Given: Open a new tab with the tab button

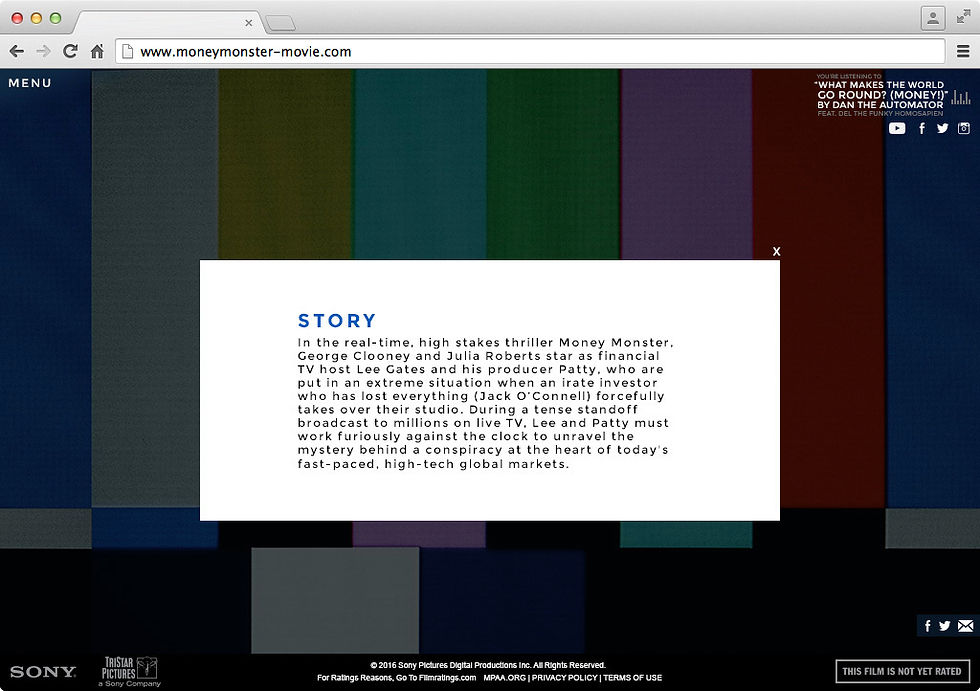Looking at the screenshot, I should 281,23.
